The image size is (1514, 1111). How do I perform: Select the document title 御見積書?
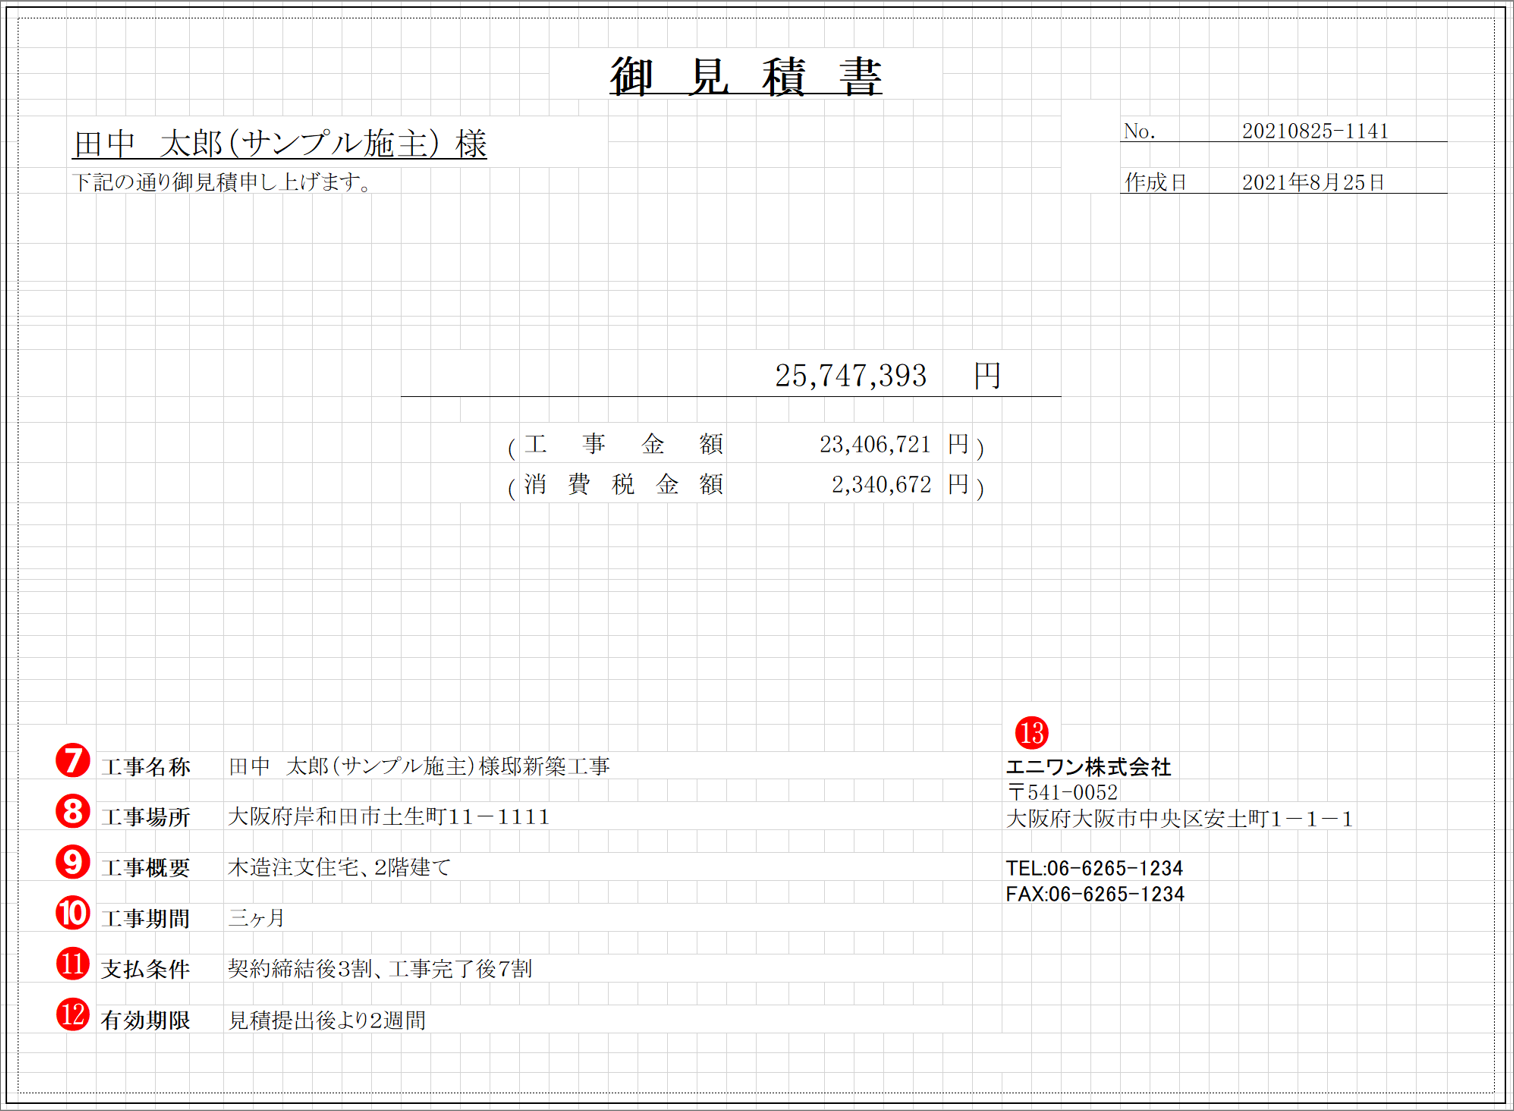[x=746, y=77]
